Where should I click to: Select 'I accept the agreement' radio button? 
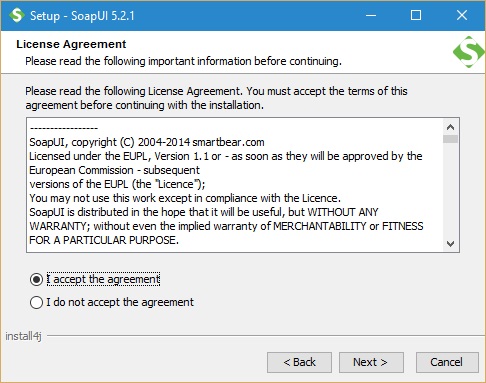(x=36, y=279)
